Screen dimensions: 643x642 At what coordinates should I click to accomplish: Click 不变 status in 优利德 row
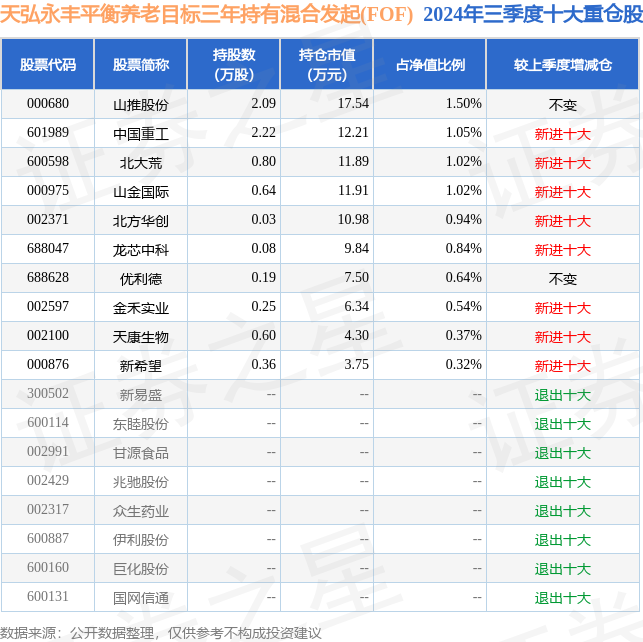click(x=563, y=279)
